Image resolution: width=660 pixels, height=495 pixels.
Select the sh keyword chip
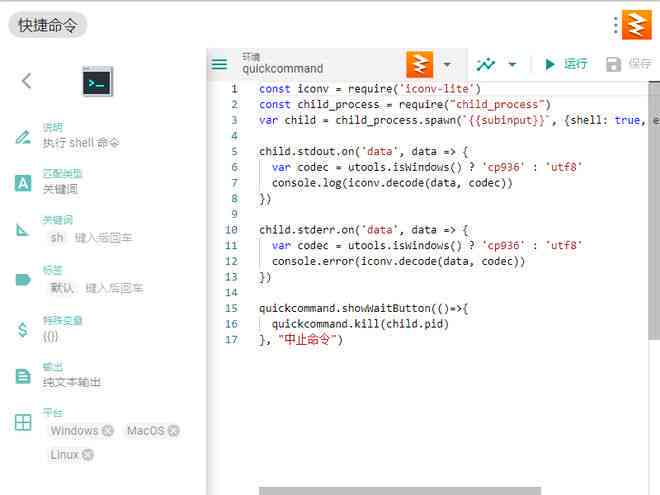tap(57, 238)
